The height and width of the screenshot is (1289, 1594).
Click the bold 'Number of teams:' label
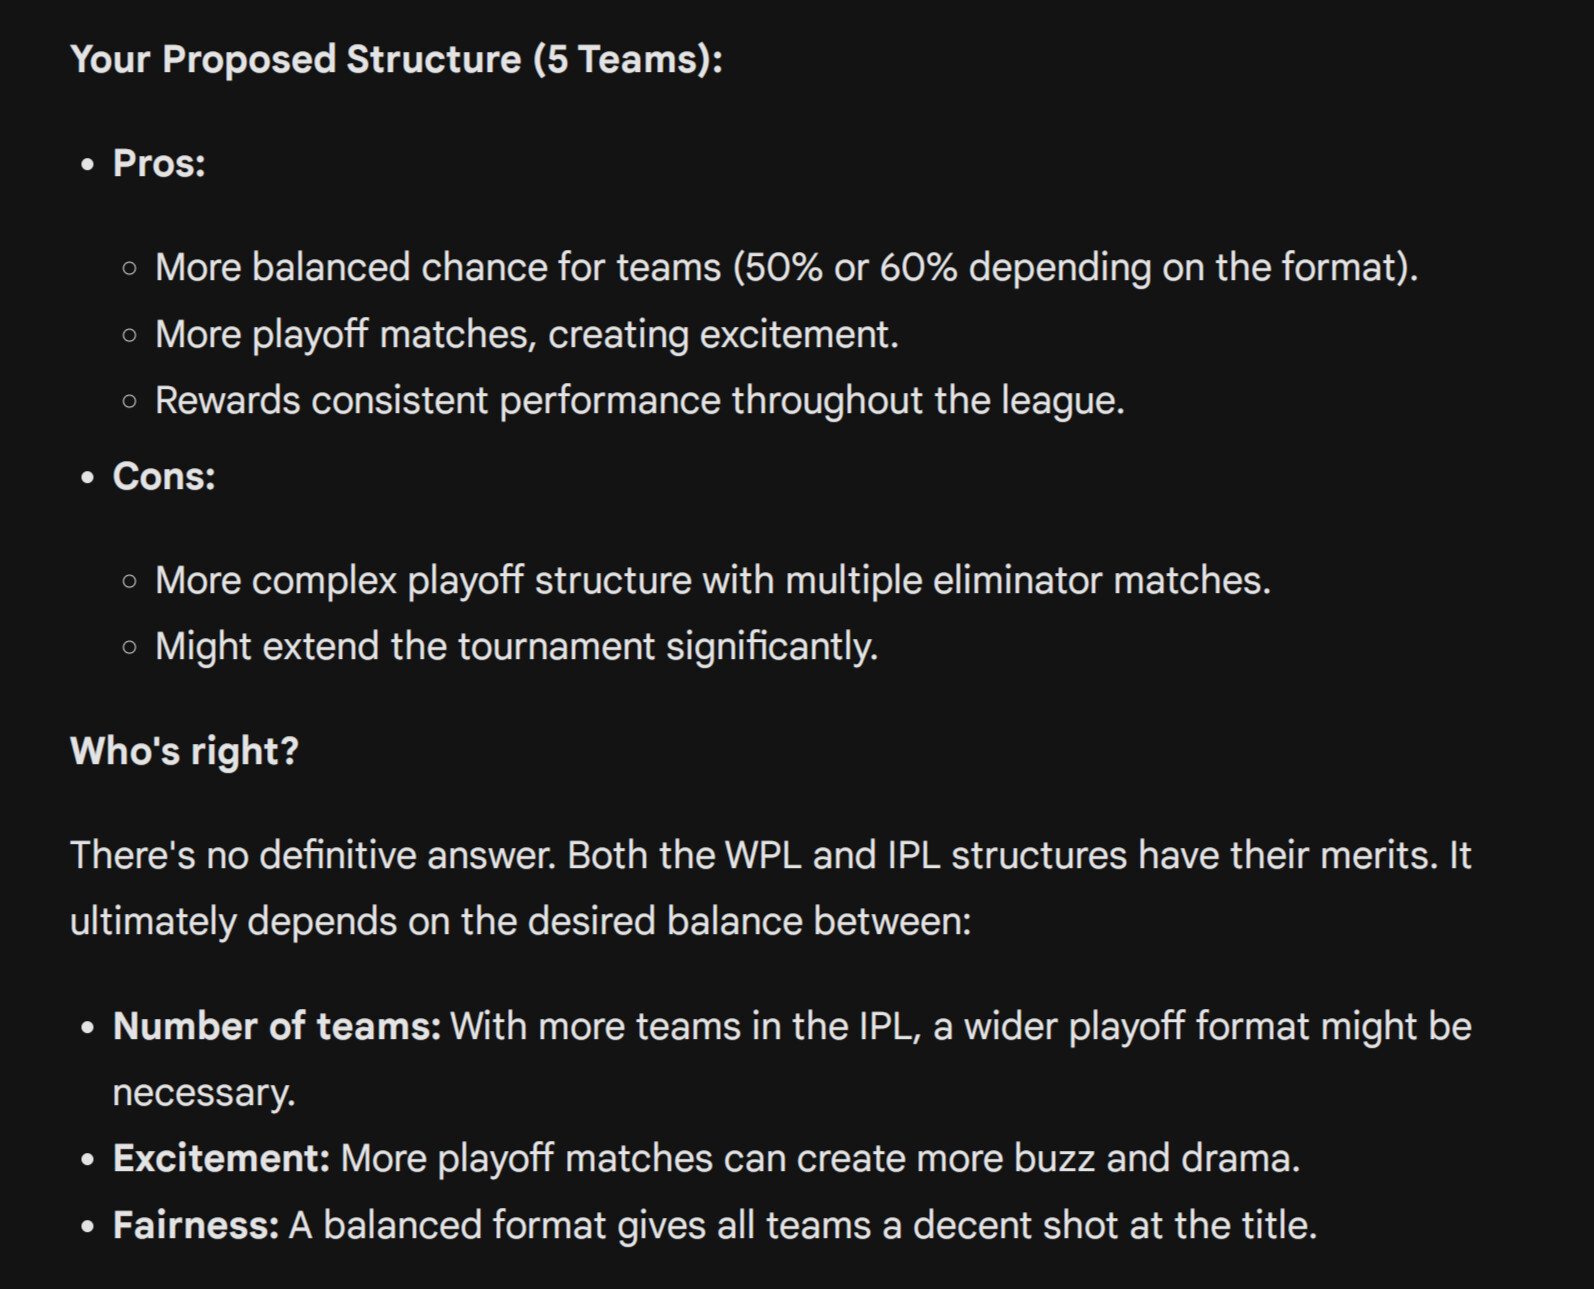277,1027
